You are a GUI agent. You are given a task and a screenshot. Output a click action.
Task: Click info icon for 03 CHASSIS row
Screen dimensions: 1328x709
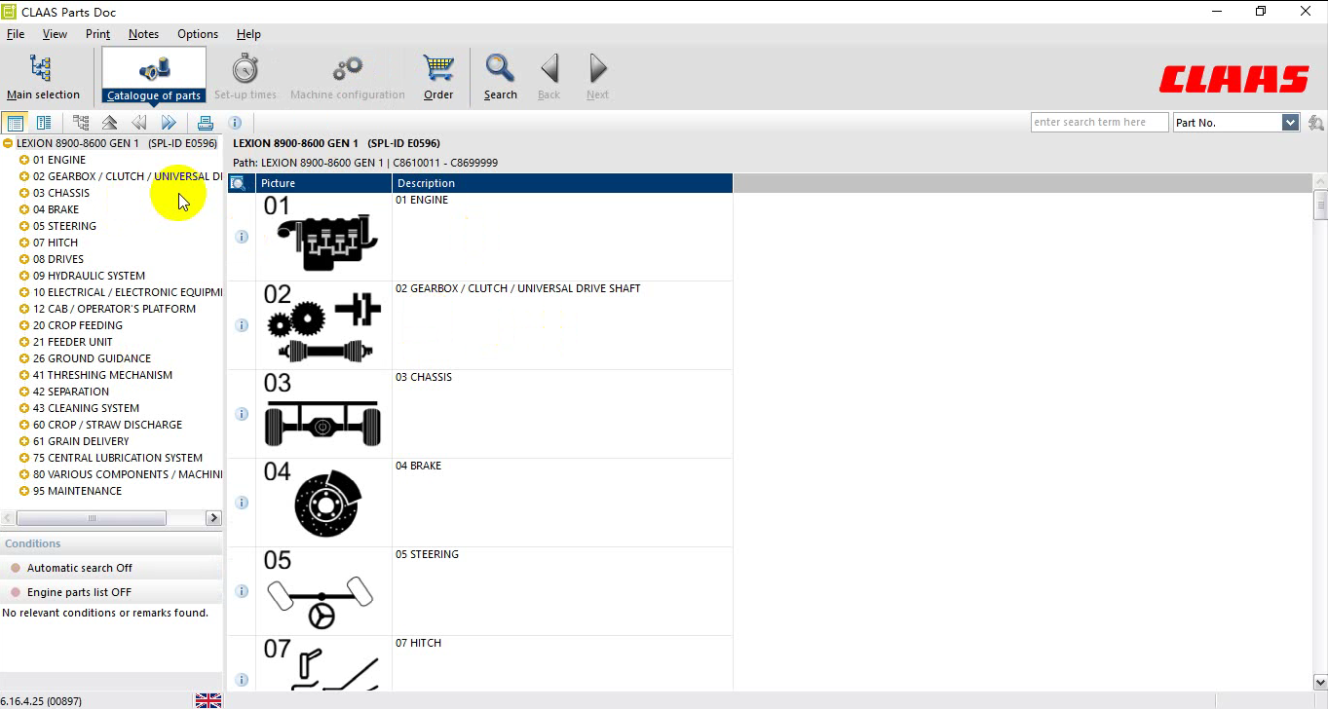pos(241,414)
